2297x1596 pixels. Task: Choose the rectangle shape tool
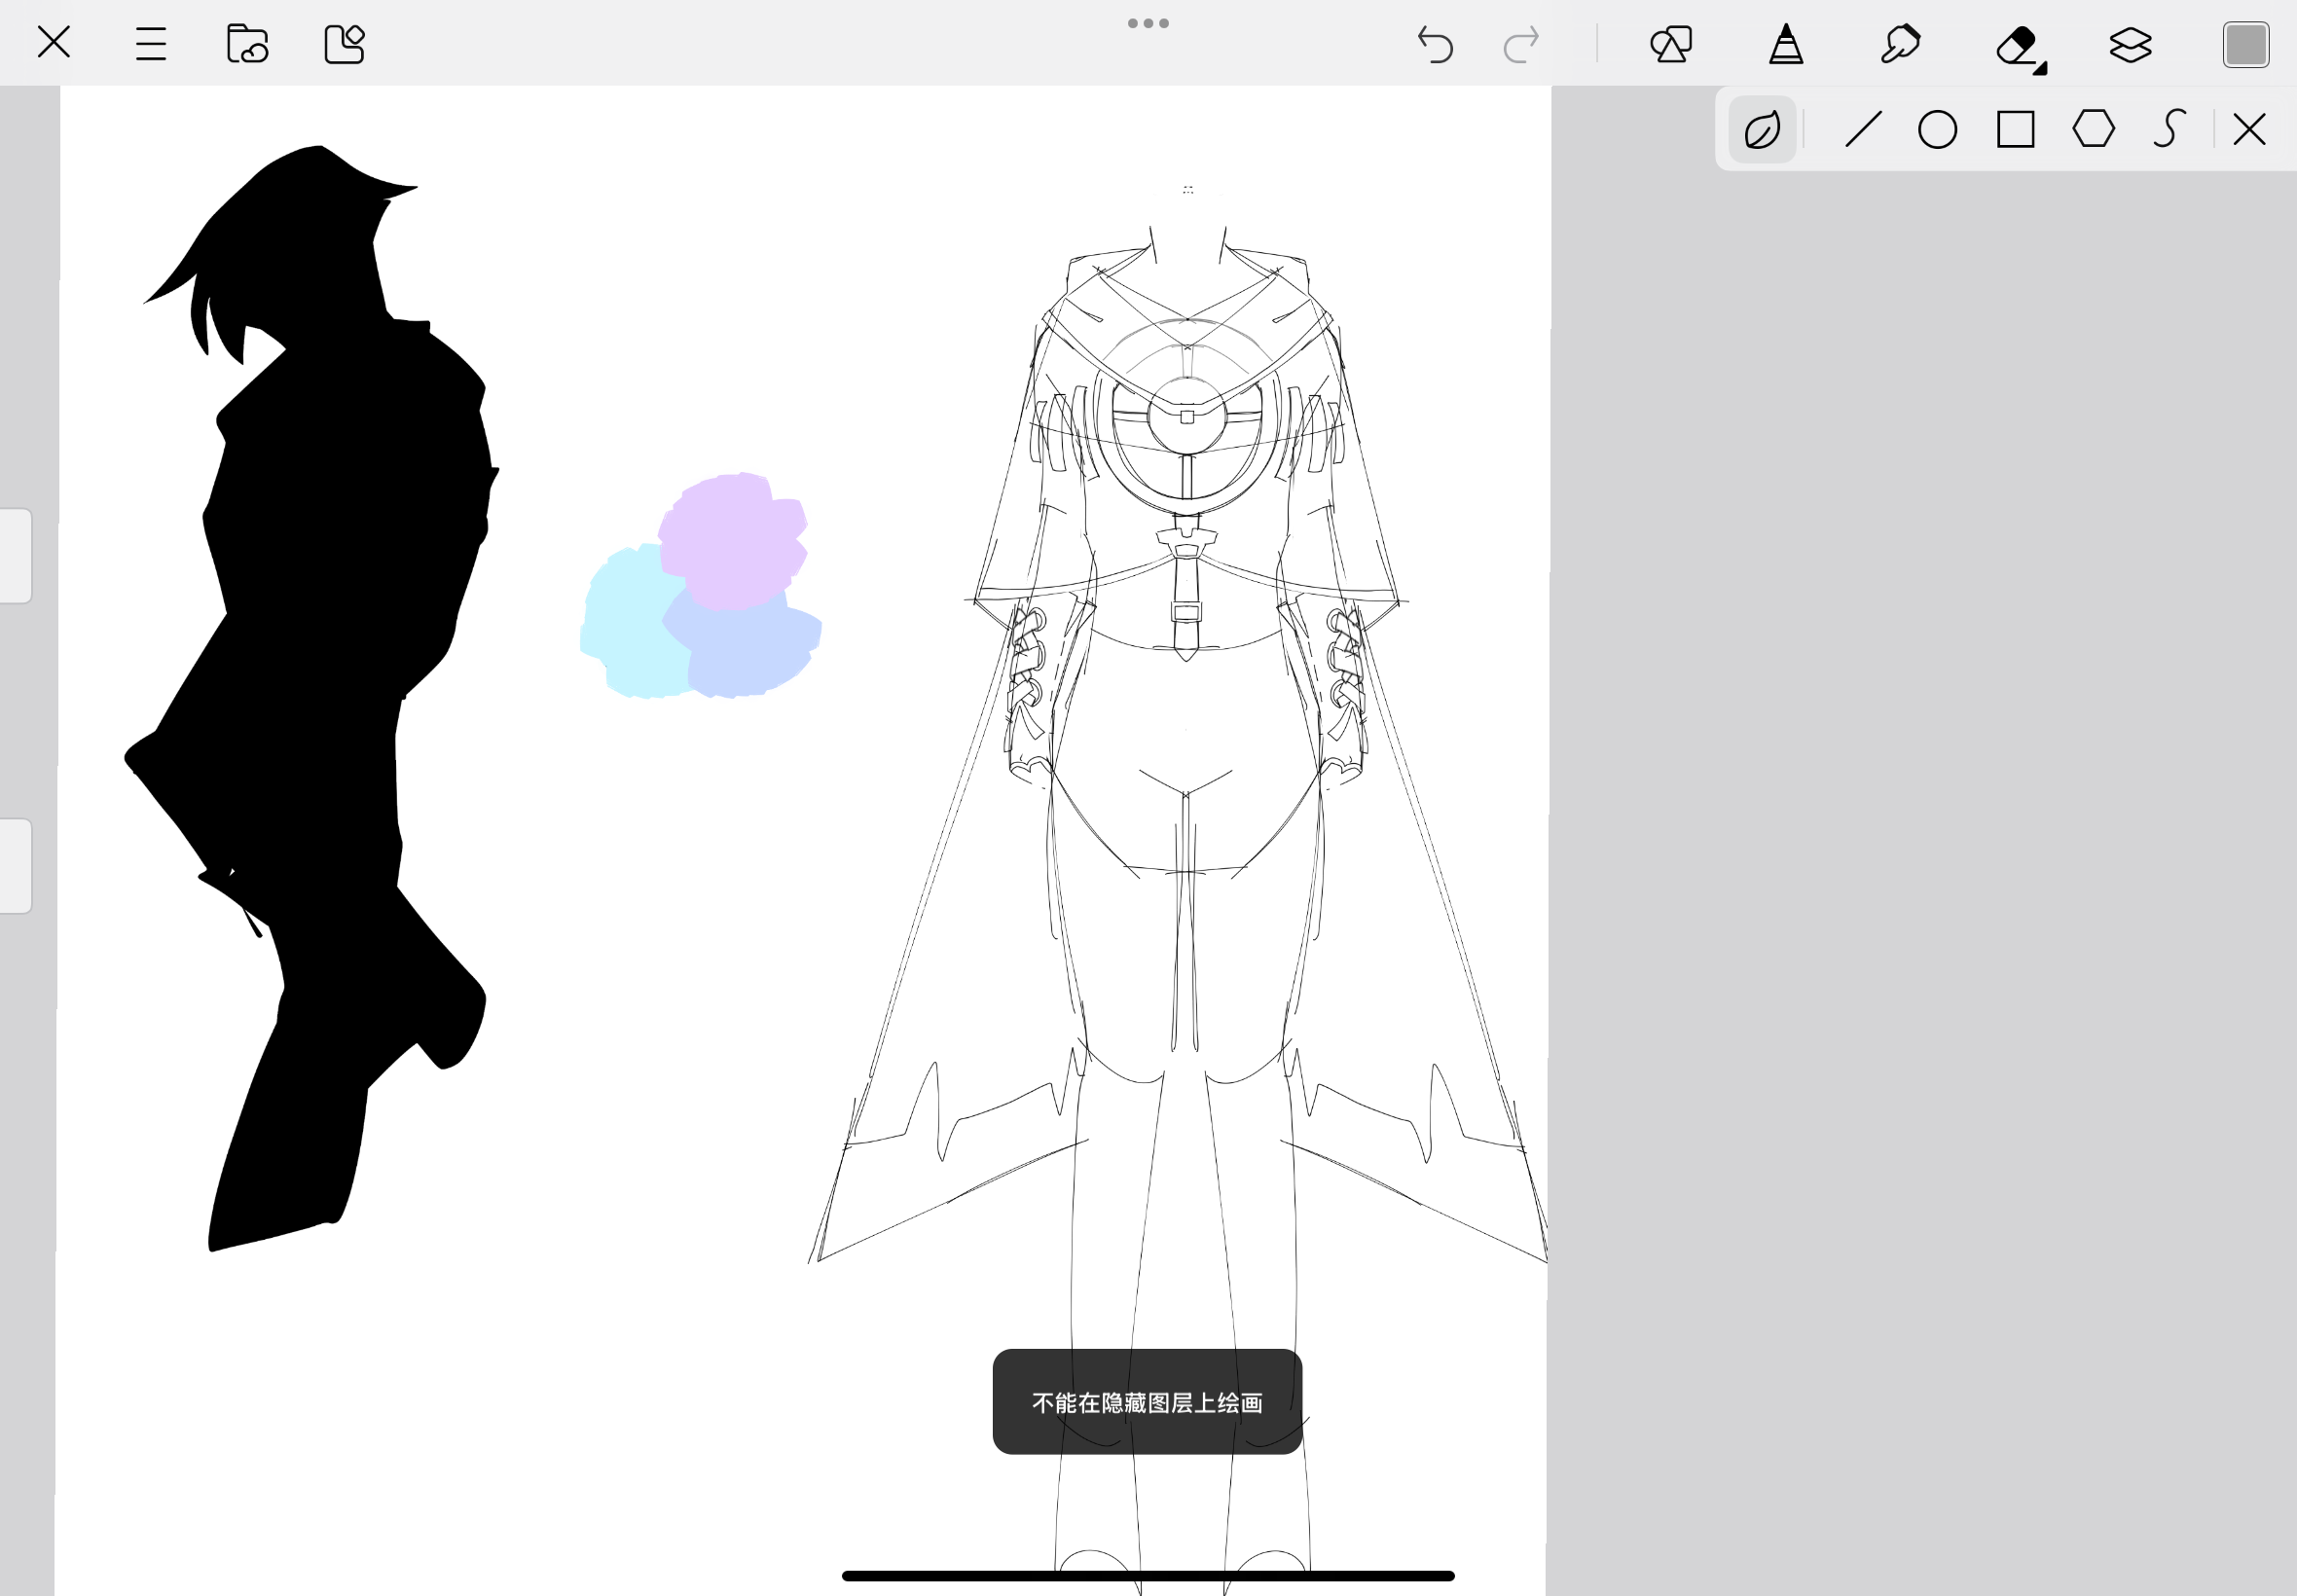coord(2015,129)
